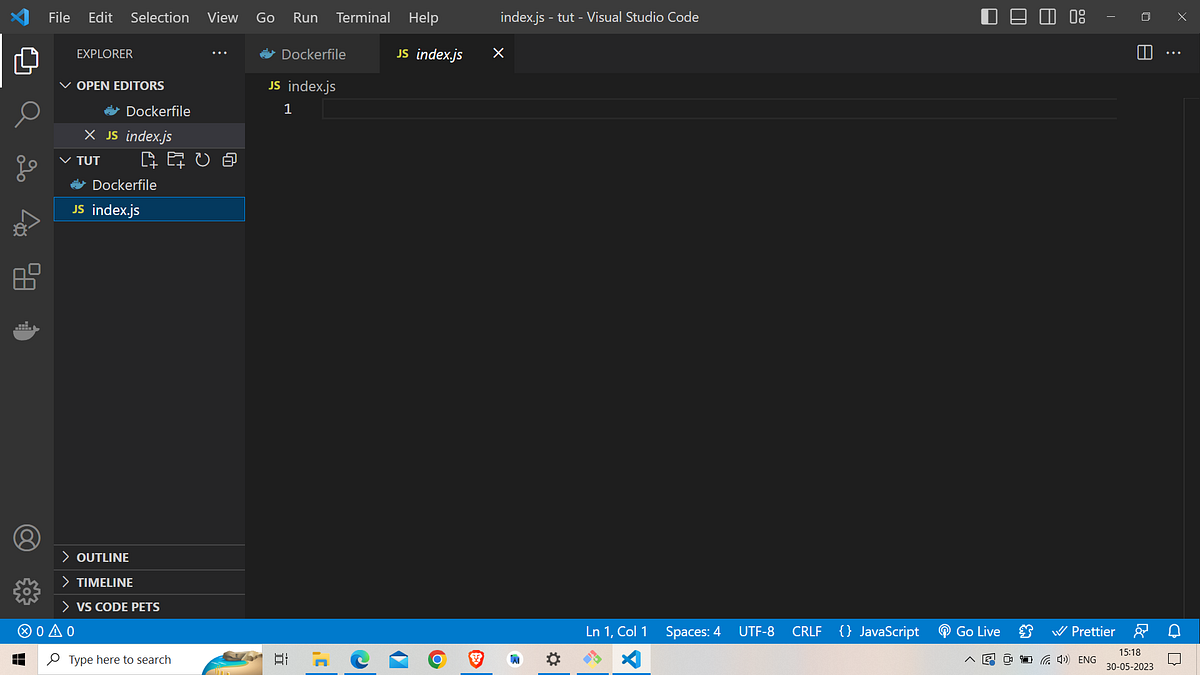The width and height of the screenshot is (1200, 675).
Task: Open the Terminal menu
Action: point(362,17)
